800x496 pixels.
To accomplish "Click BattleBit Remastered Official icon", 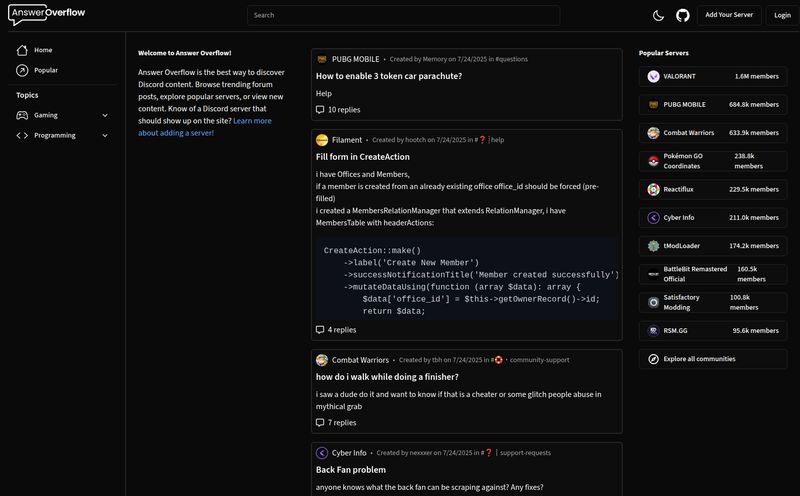I will pyautogui.click(x=653, y=274).
